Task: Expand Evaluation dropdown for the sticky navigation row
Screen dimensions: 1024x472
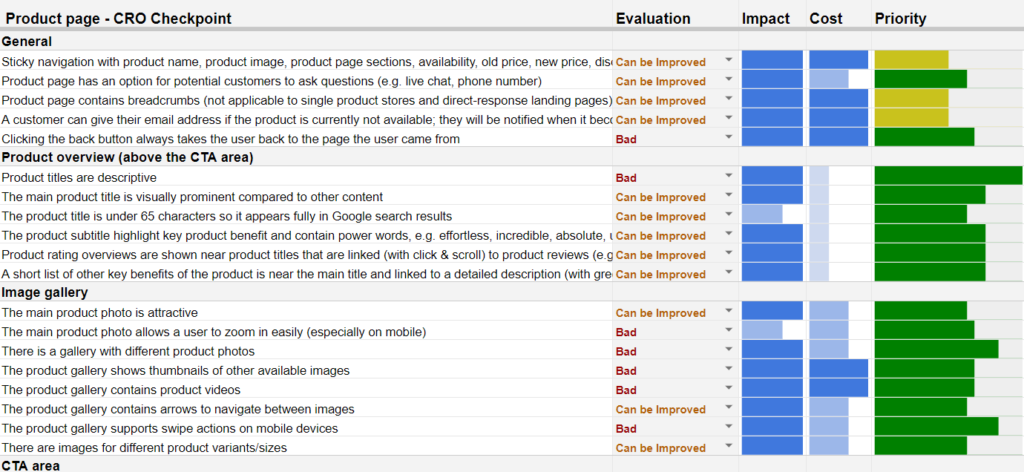Action: click(x=728, y=61)
